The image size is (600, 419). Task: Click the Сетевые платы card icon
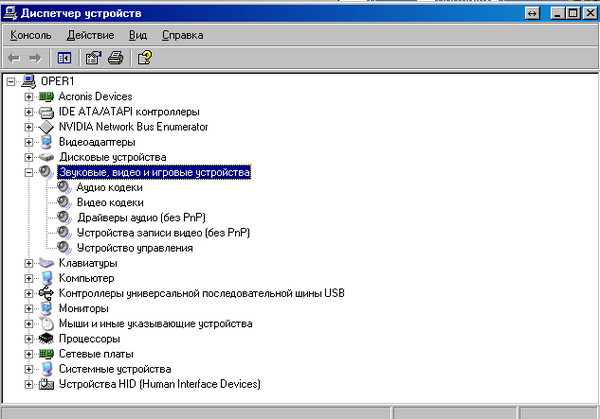click(x=46, y=354)
